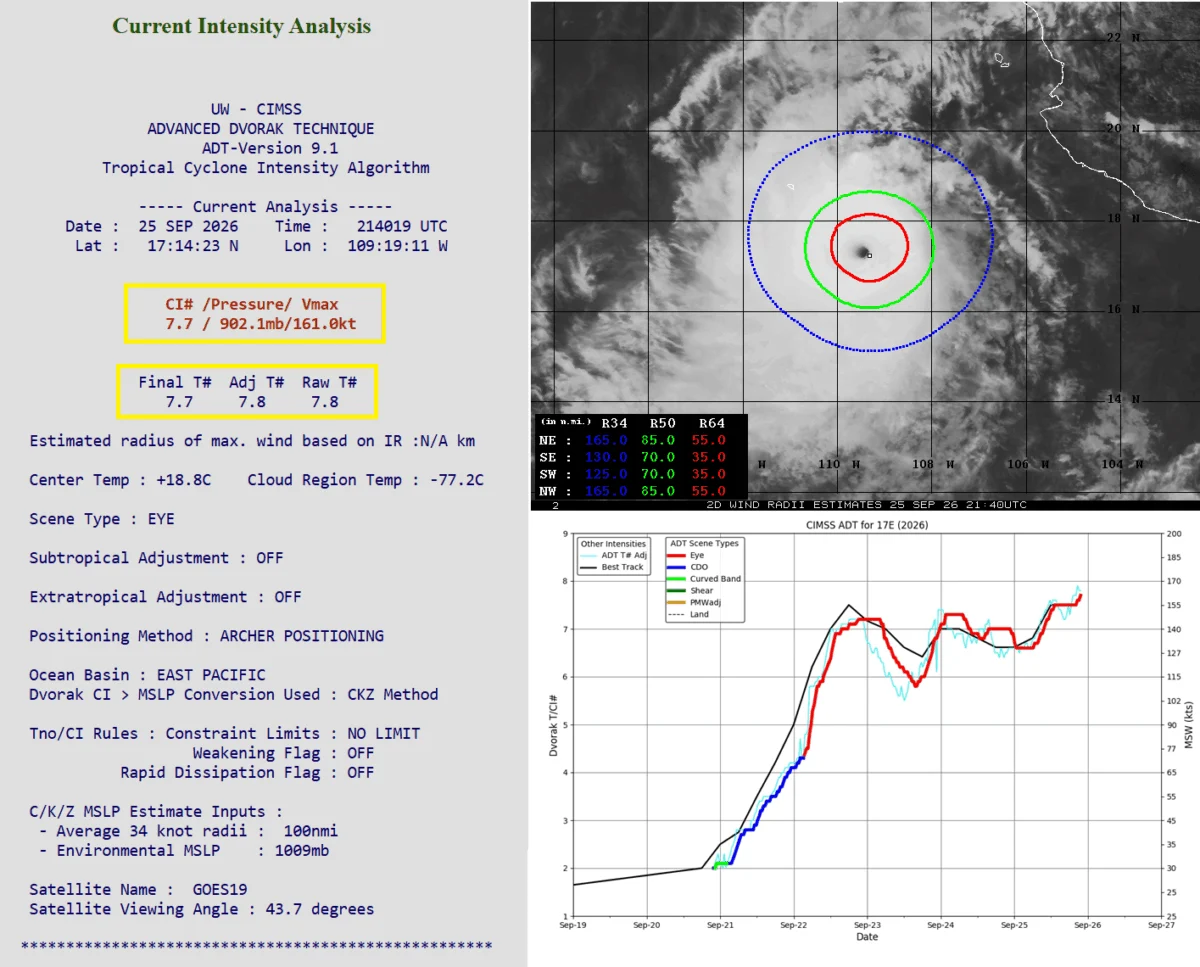Click "2D WIND RADII ESTIMATES" caption on map
The width and height of the screenshot is (1200, 967).
tap(796, 505)
